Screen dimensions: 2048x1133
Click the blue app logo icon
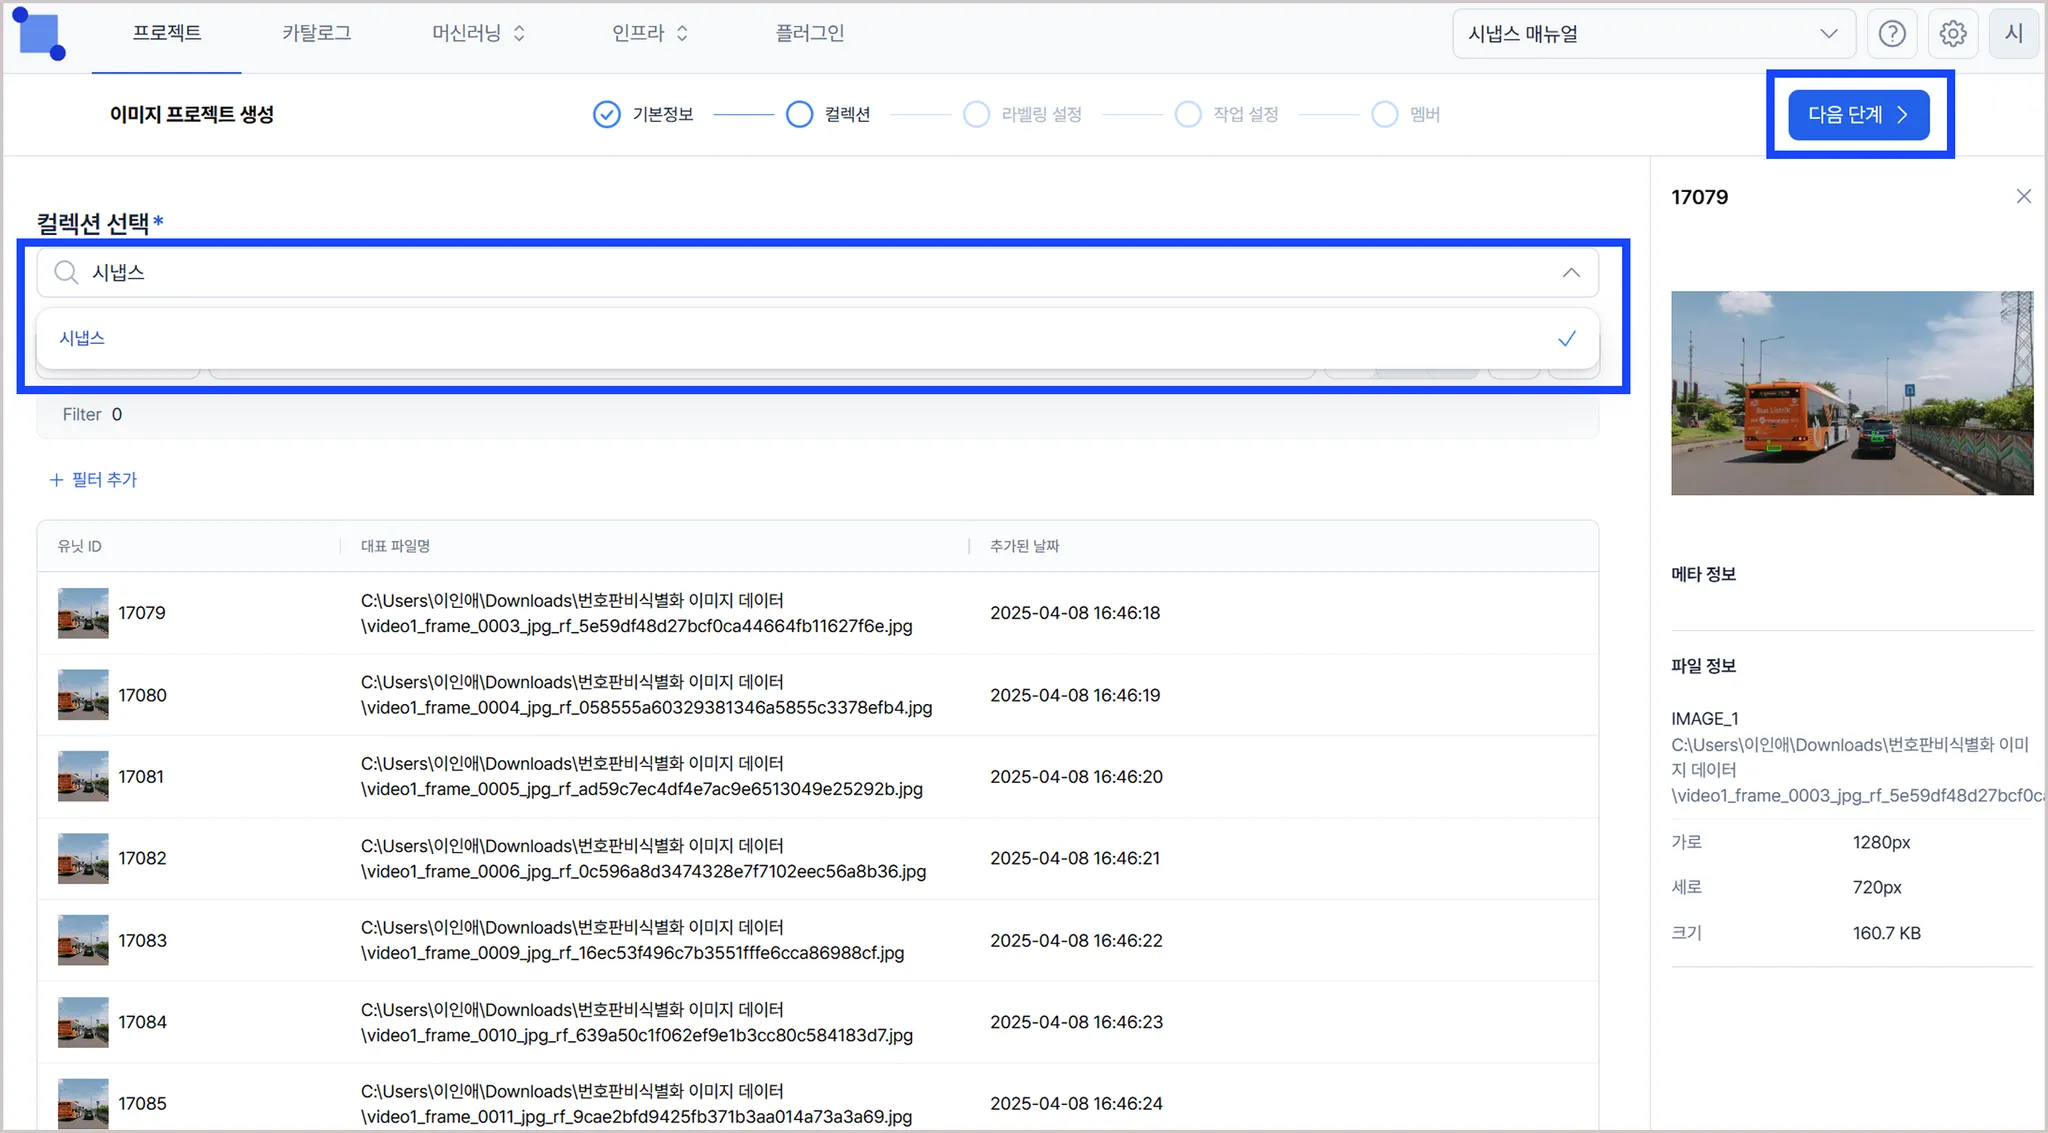pyautogui.click(x=40, y=35)
